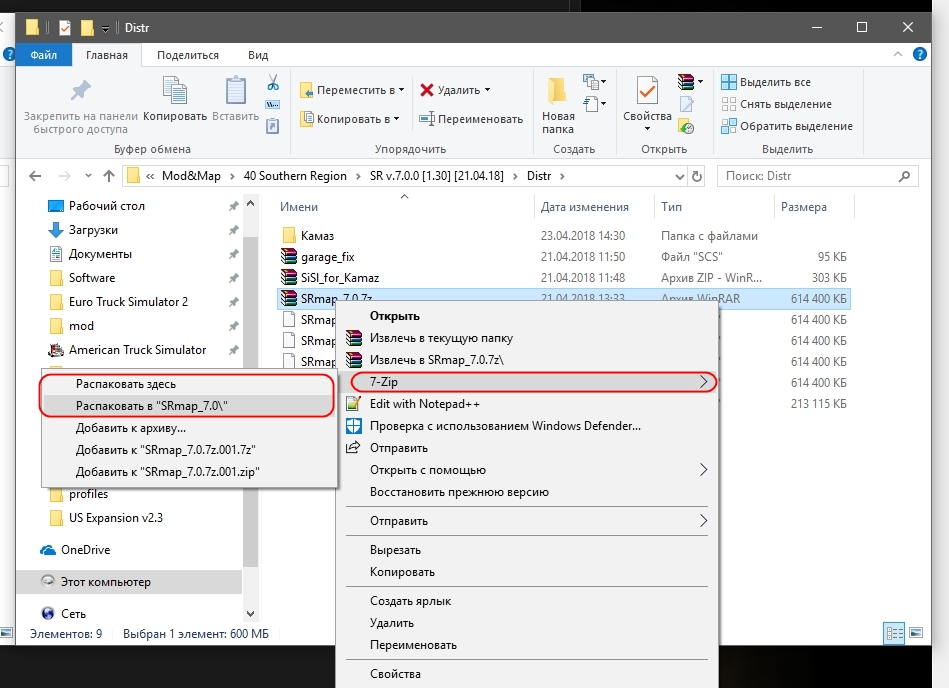
Task: Click the Back arrow navigation button
Action: coord(35,176)
